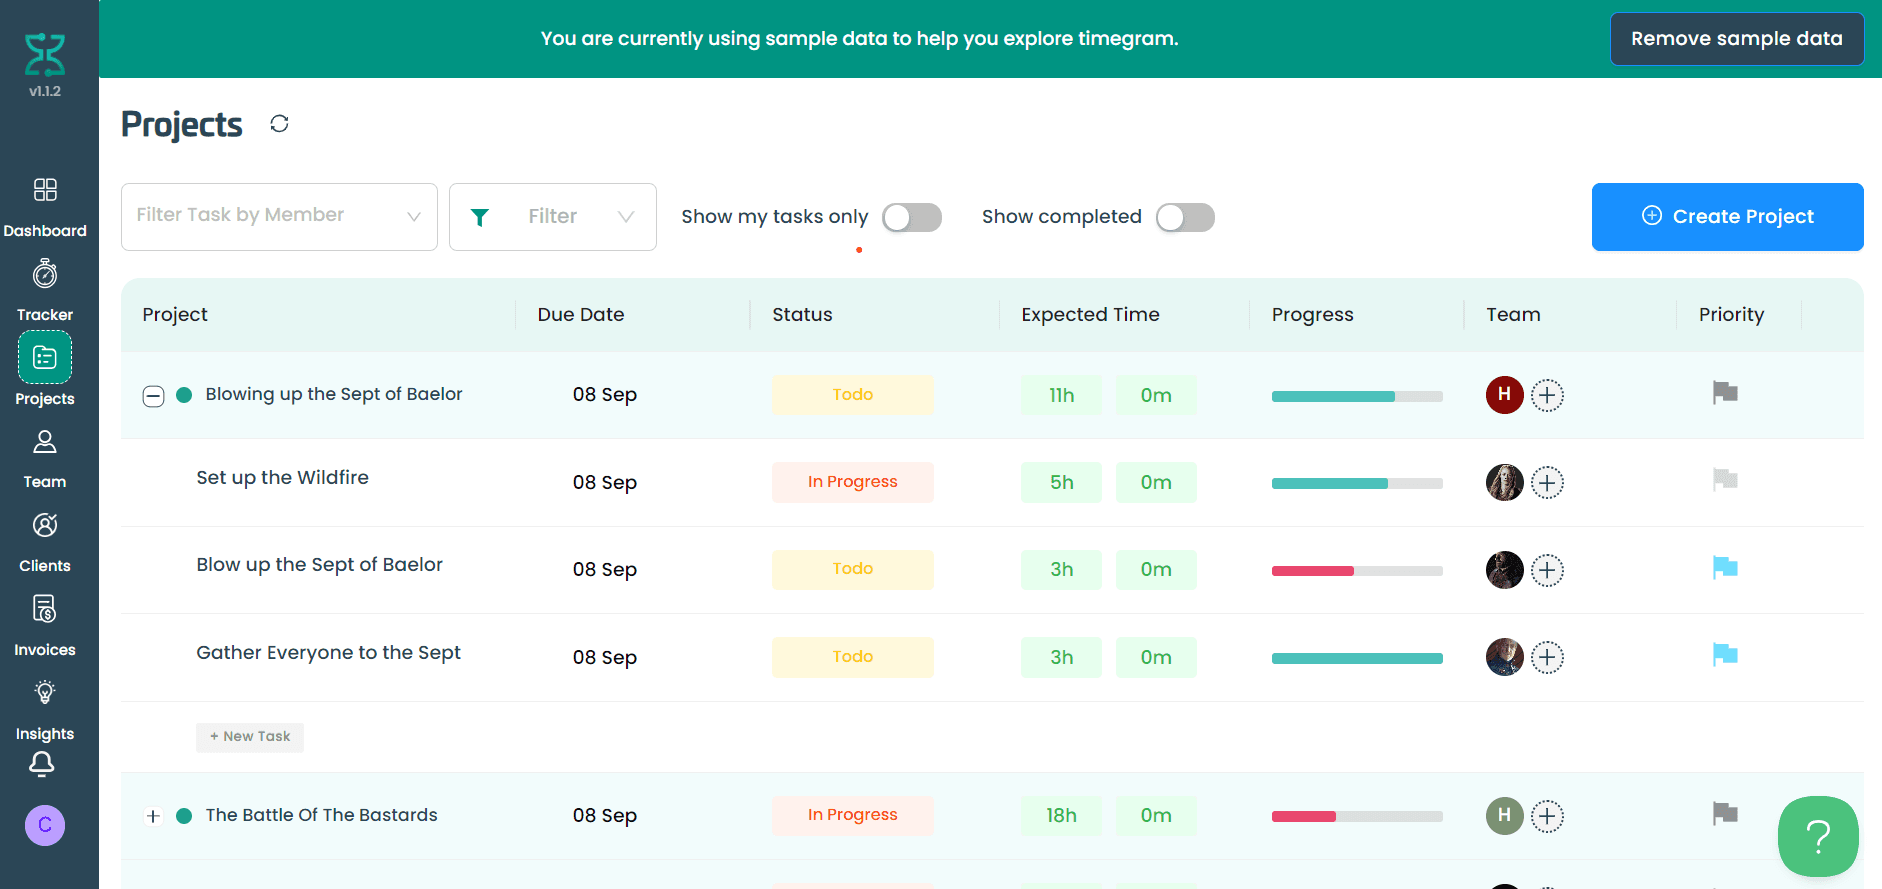Click Remove sample data button
1882x889 pixels.
(1737, 39)
